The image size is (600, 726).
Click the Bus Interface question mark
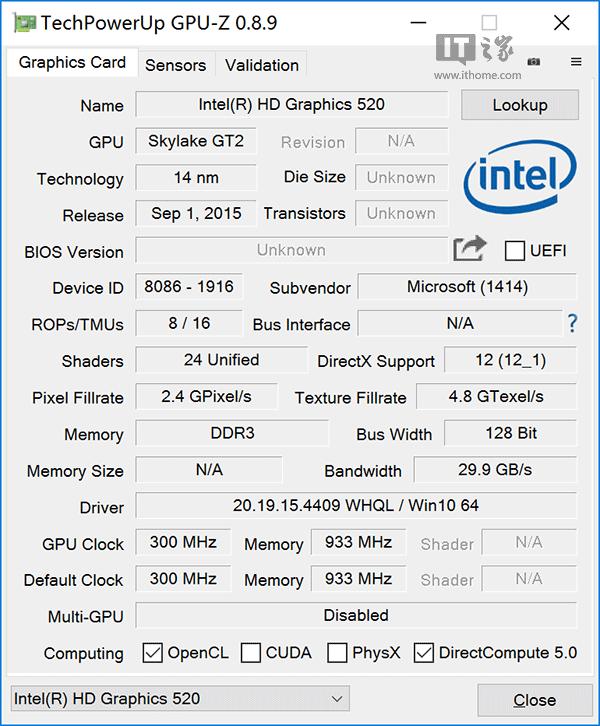pos(572,323)
